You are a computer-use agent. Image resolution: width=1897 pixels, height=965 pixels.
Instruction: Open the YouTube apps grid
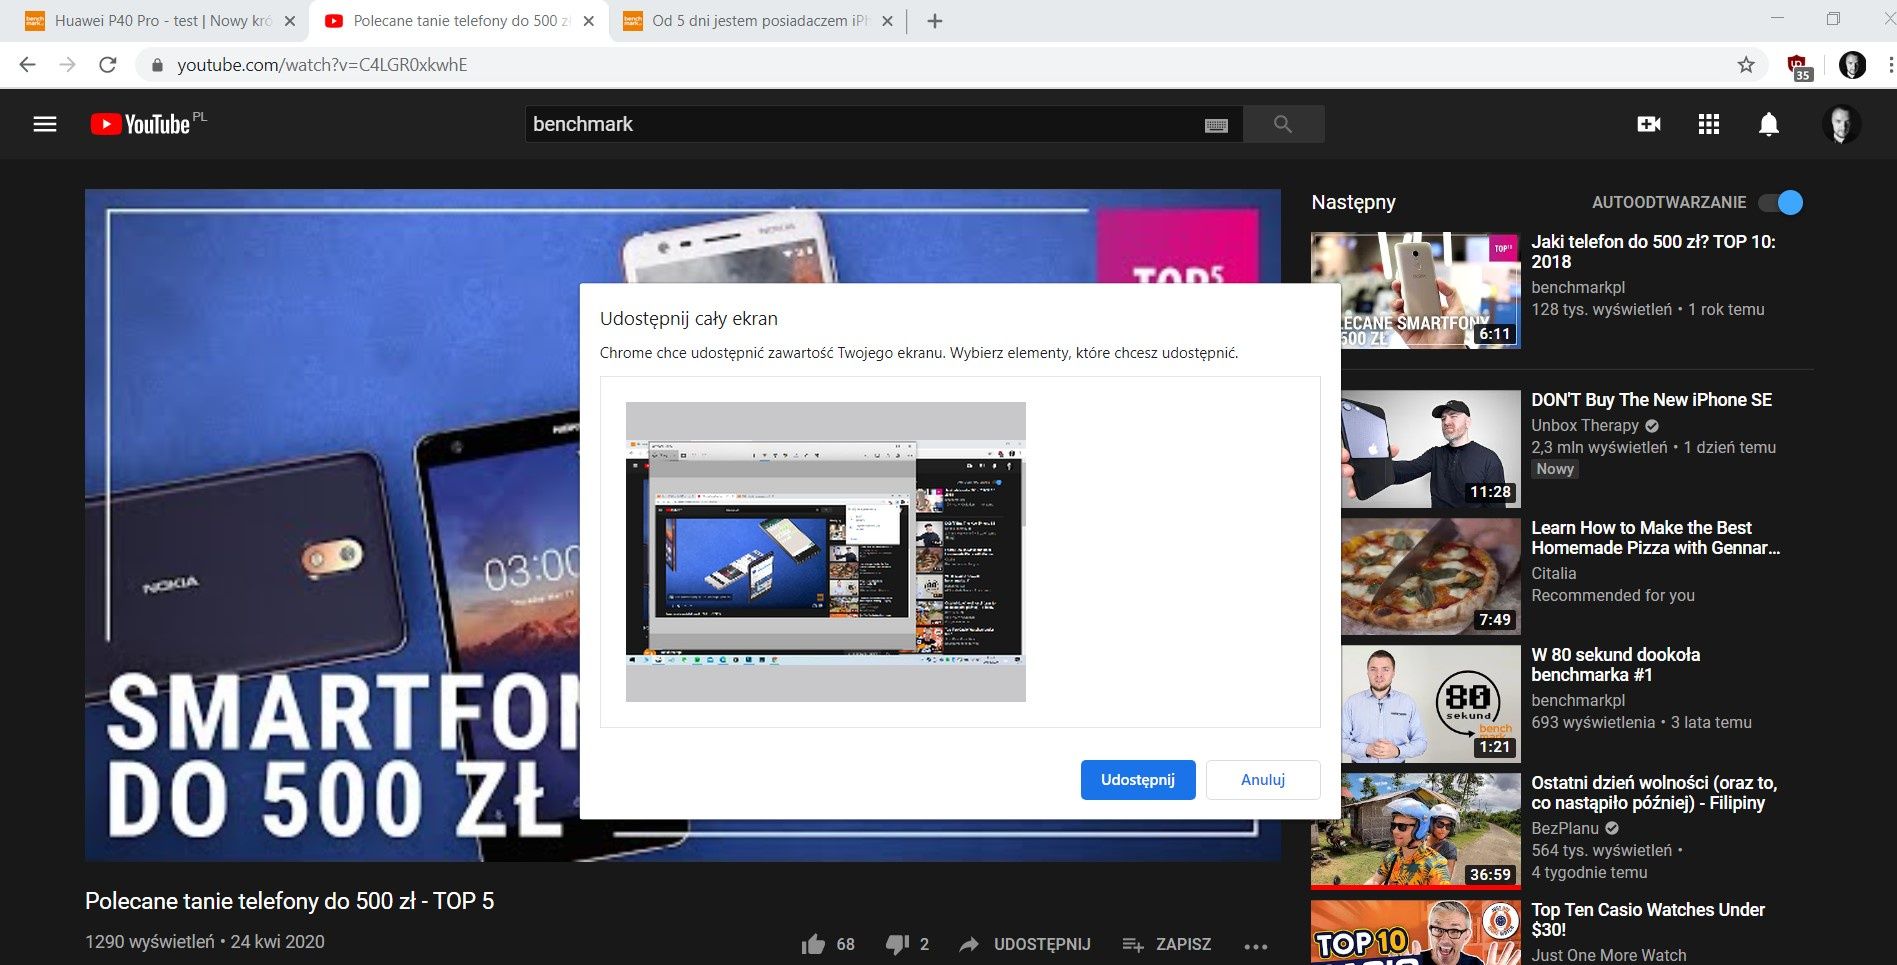pyautogui.click(x=1709, y=124)
